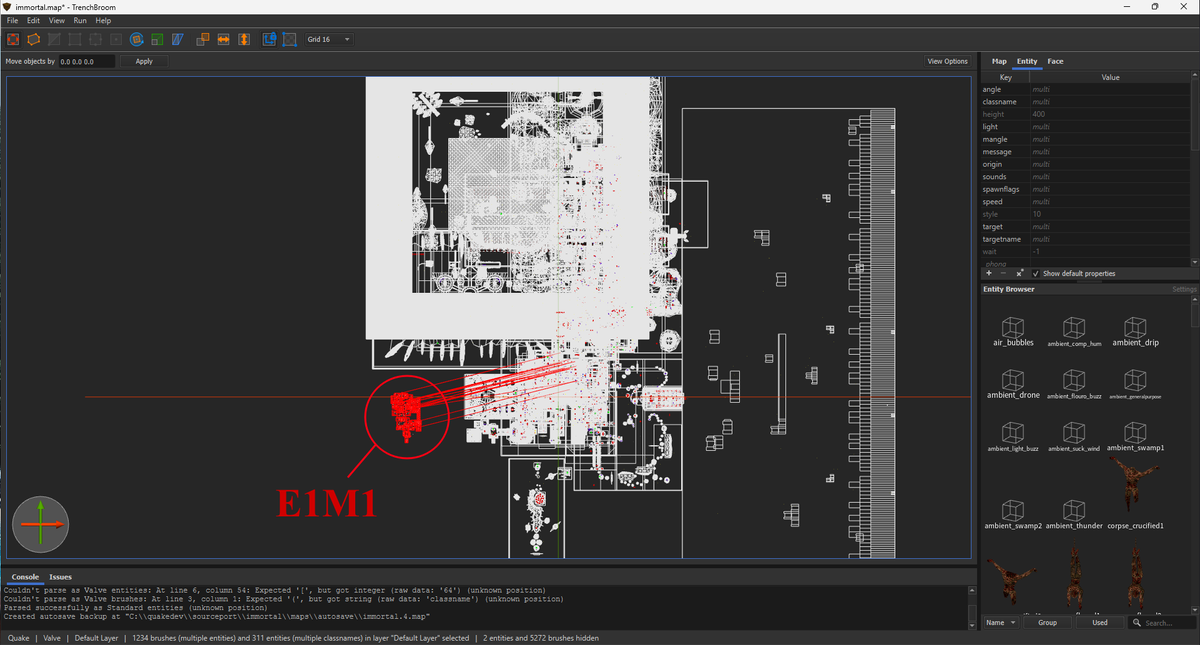This screenshot has width=1200, height=645.
Task: Remove the selected entity property
Action: pos(1004,273)
